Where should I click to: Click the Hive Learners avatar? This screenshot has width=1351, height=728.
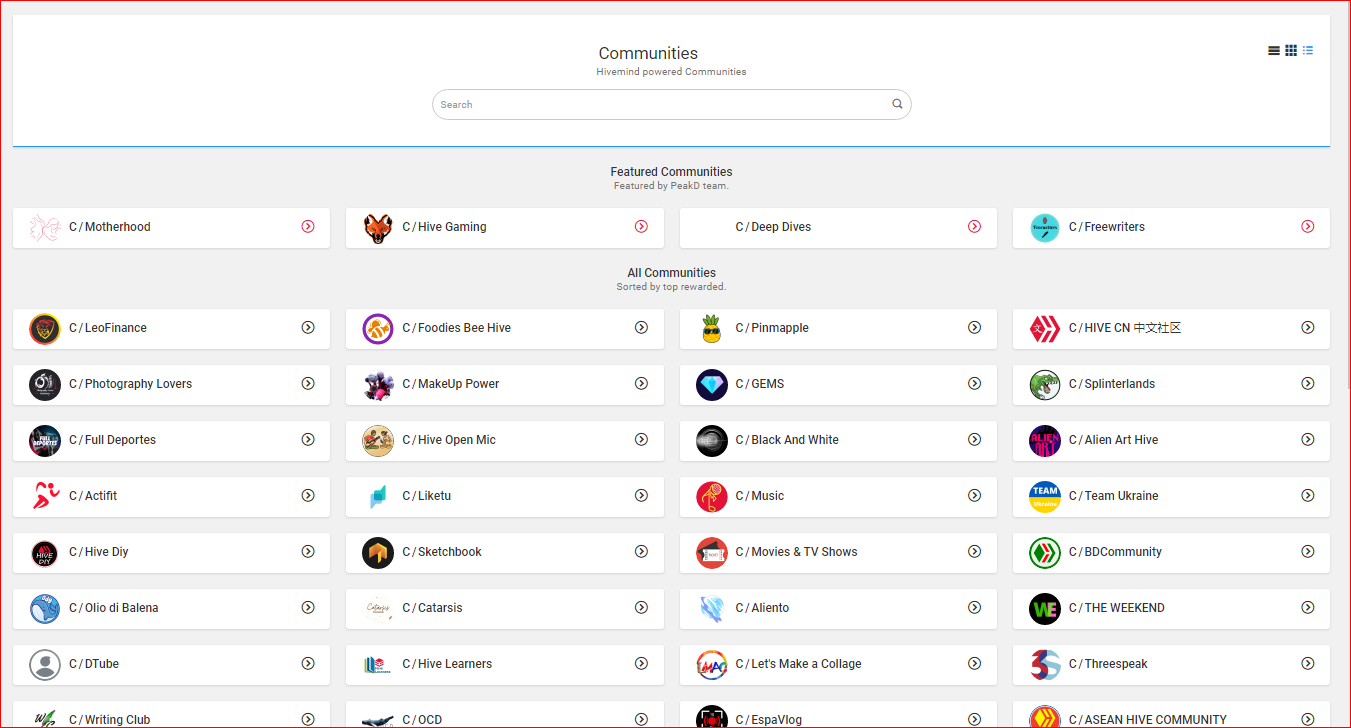coord(378,665)
